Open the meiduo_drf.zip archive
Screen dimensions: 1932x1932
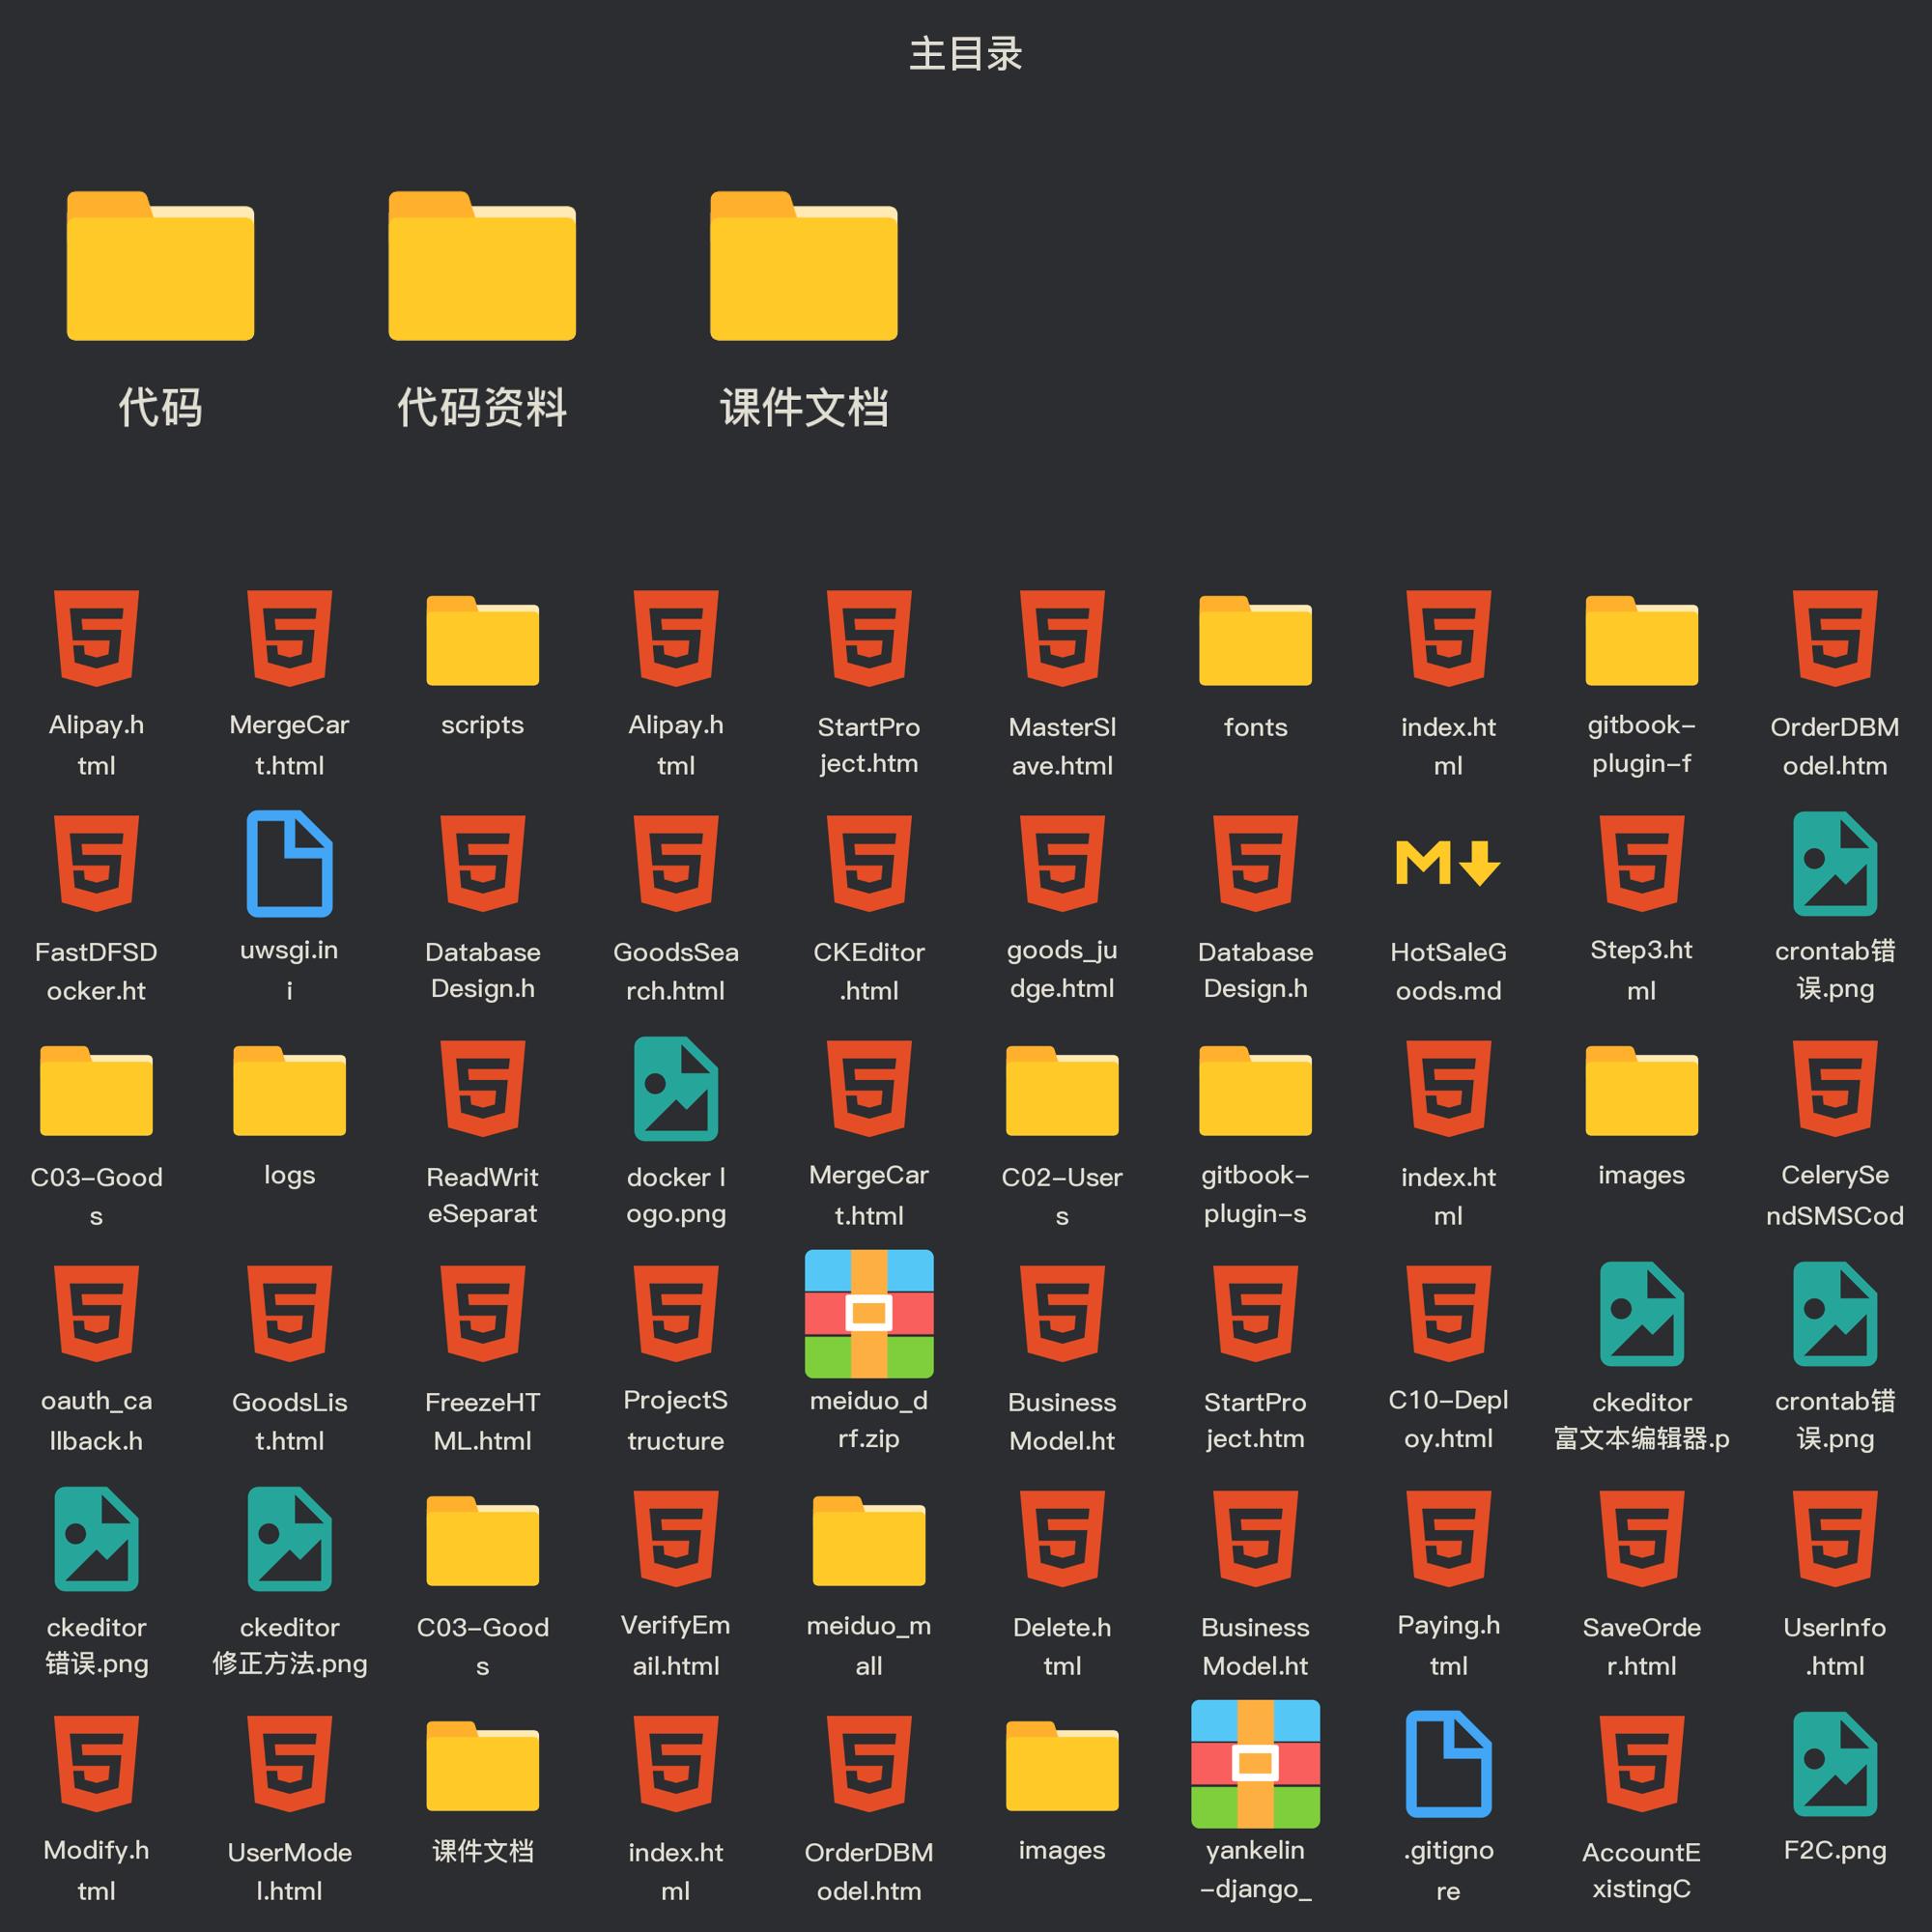tap(869, 1314)
